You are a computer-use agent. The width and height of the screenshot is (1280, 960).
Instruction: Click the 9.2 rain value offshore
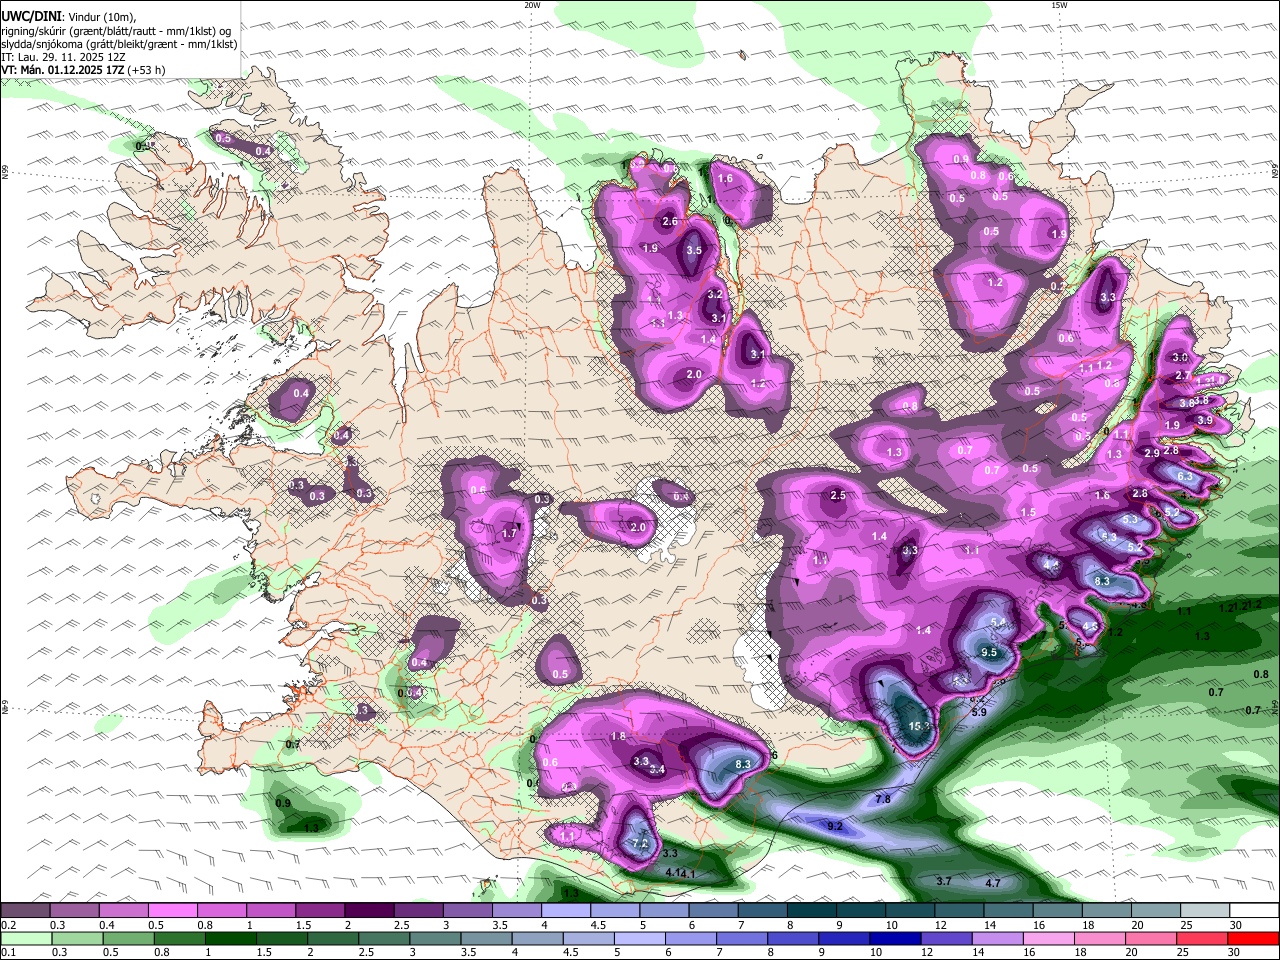[835, 826]
